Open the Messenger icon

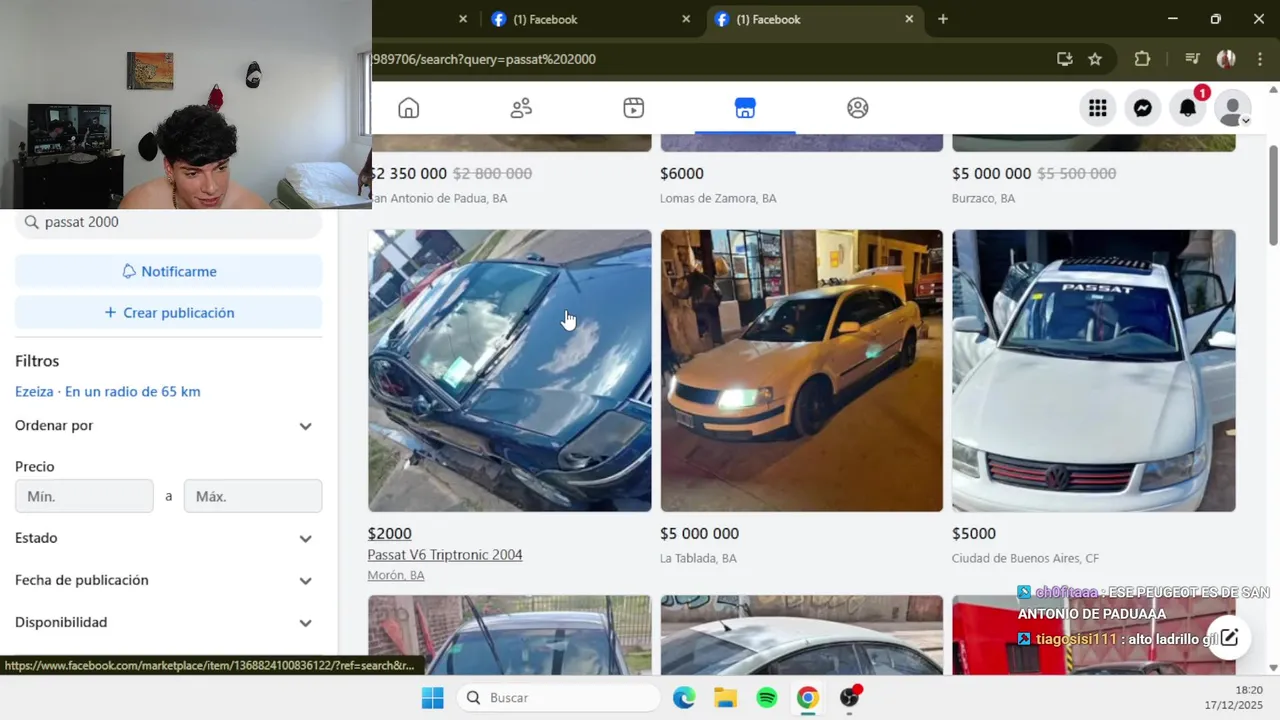(x=1142, y=108)
